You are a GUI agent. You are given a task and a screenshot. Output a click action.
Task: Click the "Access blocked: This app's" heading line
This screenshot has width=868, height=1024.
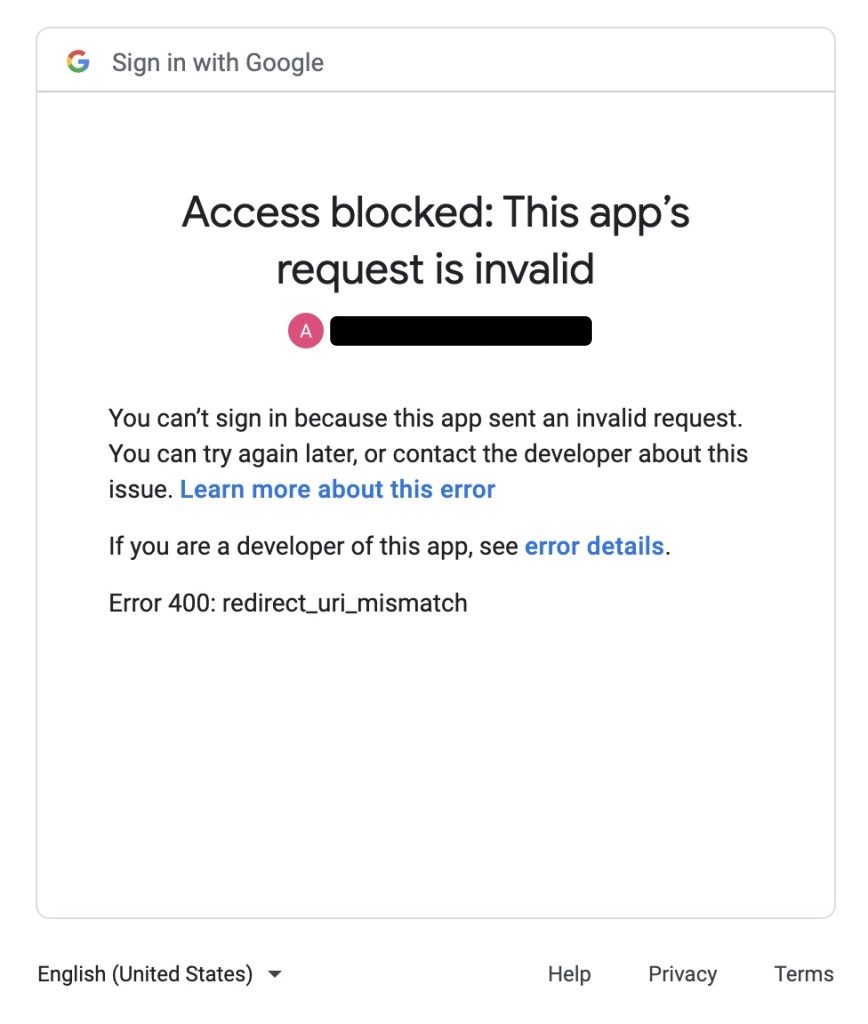435,212
